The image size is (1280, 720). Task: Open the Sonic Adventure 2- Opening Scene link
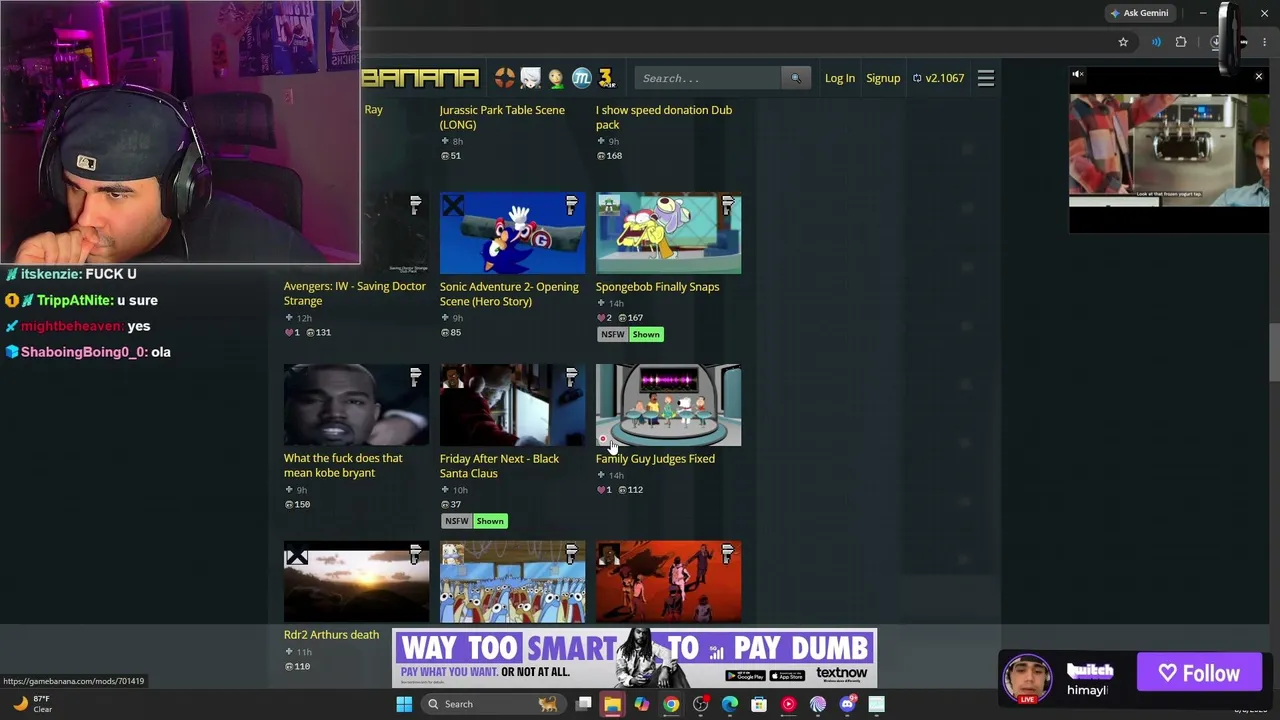[509, 294]
